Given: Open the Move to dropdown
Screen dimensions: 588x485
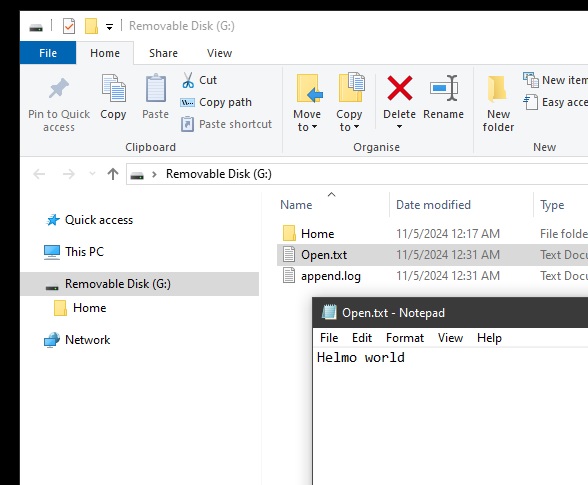Looking at the screenshot, I should click(307, 120).
